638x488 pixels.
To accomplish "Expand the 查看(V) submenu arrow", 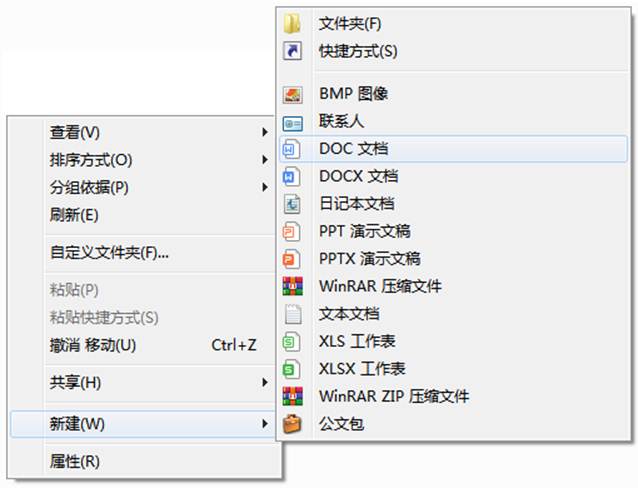I will pos(265,132).
